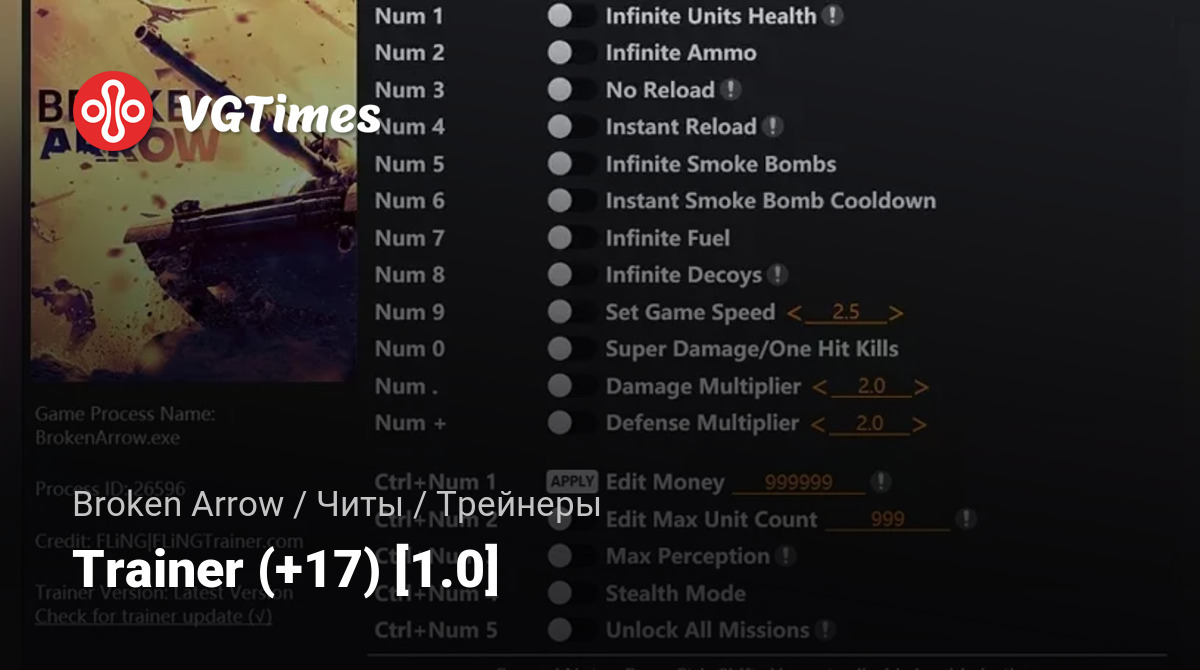This screenshot has width=1200, height=670.
Task: Click the Edit Money info icon
Action: click(880, 482)
